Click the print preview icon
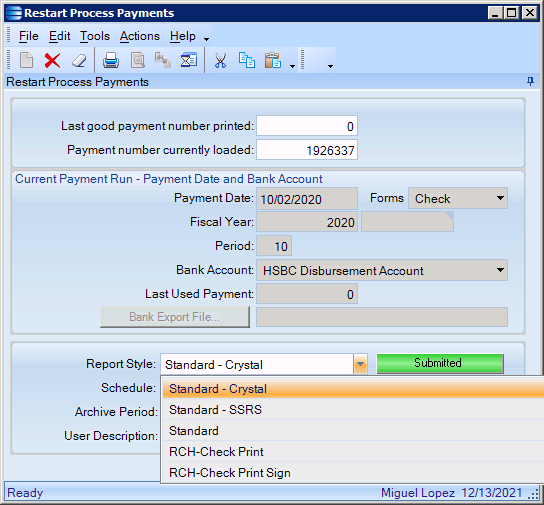 [x=137, y=61]
